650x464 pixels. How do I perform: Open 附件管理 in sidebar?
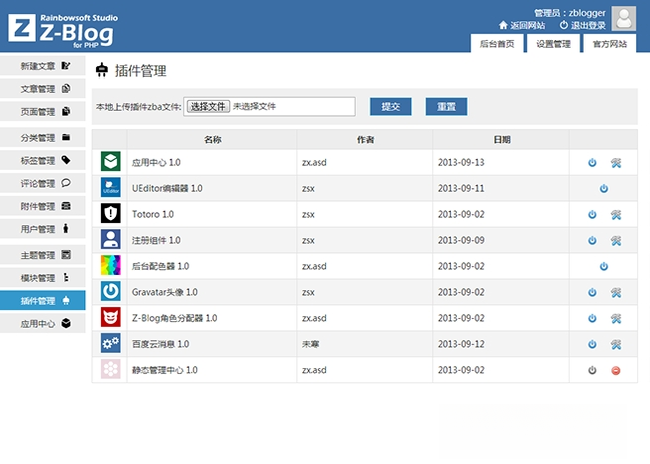[x=43, y=206]
